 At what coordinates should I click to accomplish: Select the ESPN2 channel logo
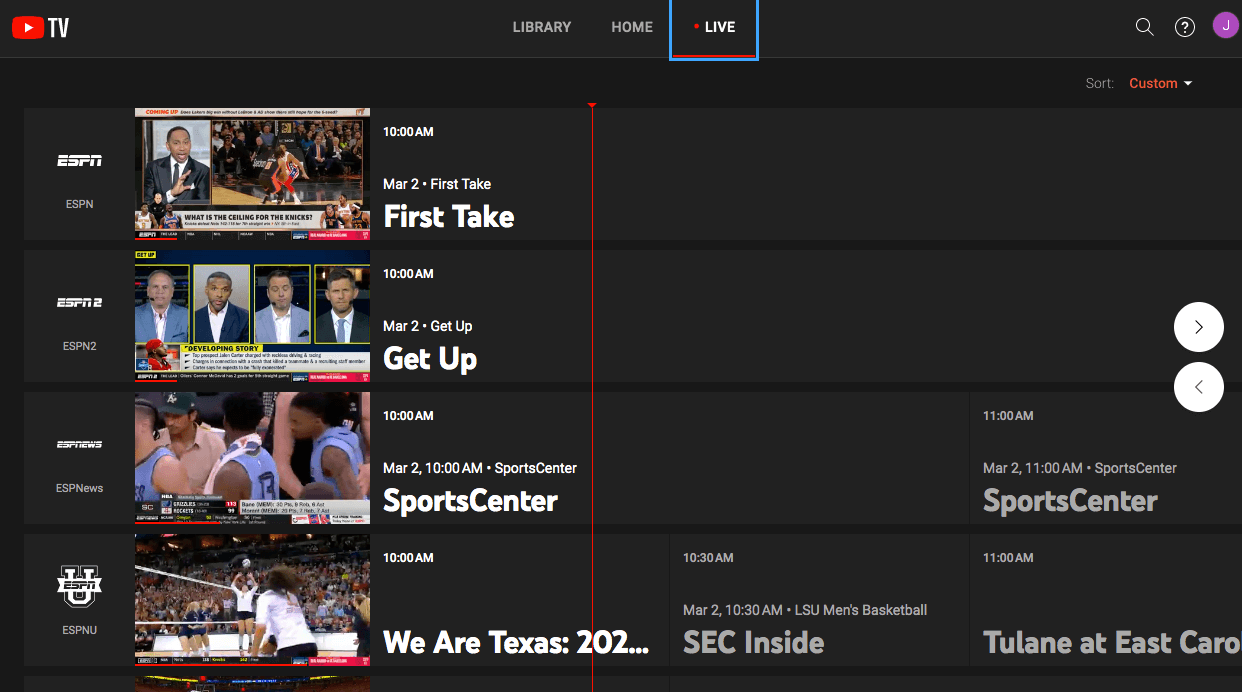(79, 302)
